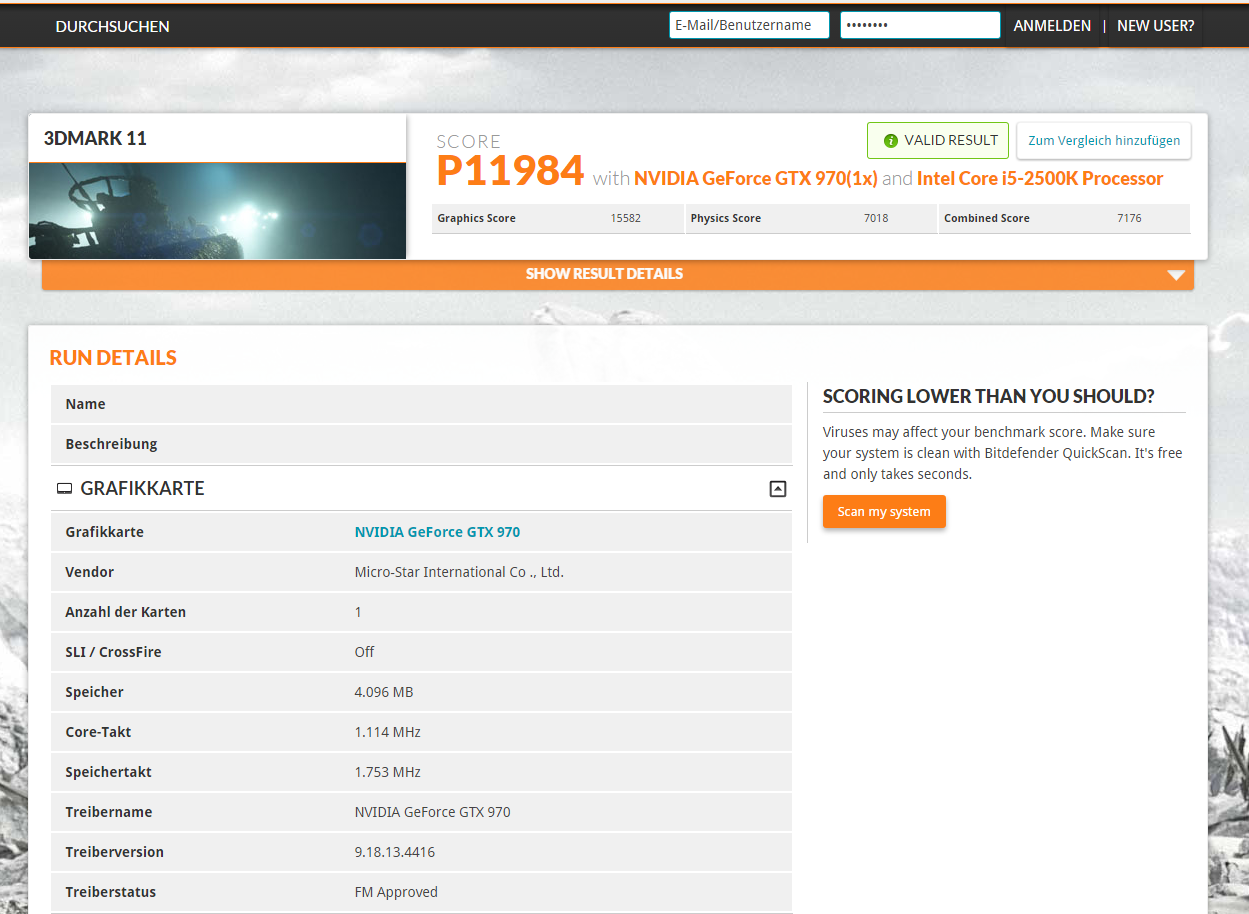This screenshot has width=1249, height=914.
Task: Click the Treiberversion value 9.18.13.4416
Action: (395, 852)
